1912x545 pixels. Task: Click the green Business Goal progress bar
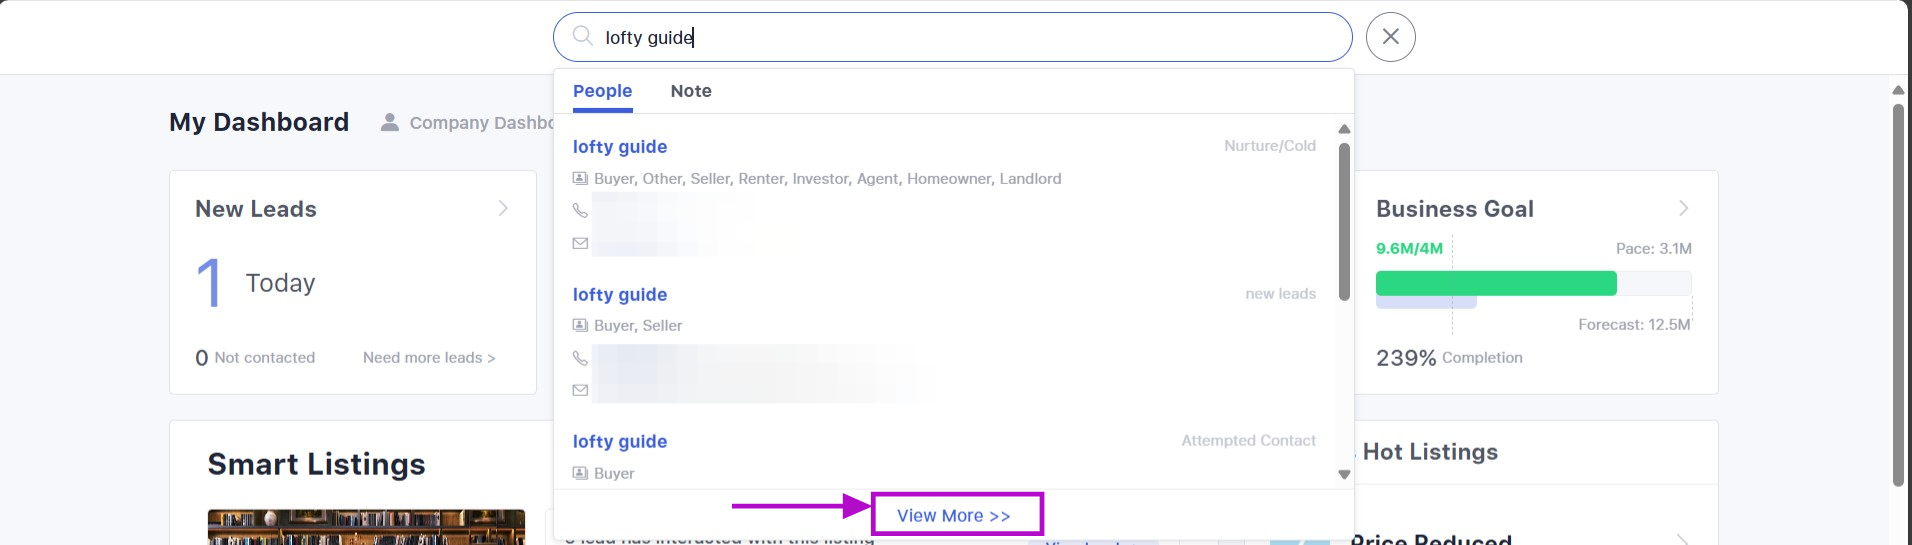pos(1495,283)
